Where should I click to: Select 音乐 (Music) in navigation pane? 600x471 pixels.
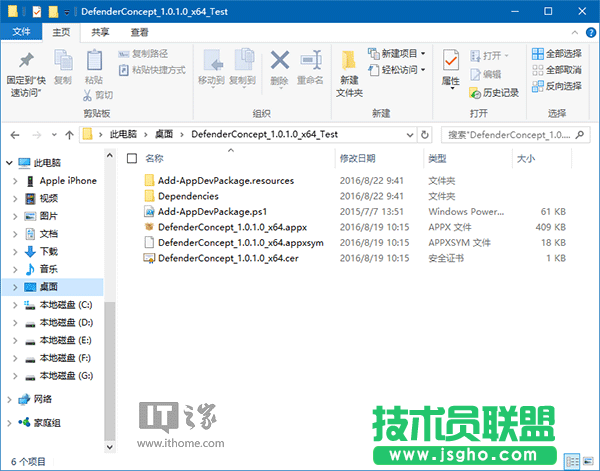pyautogui.click(x=49, y=269)
